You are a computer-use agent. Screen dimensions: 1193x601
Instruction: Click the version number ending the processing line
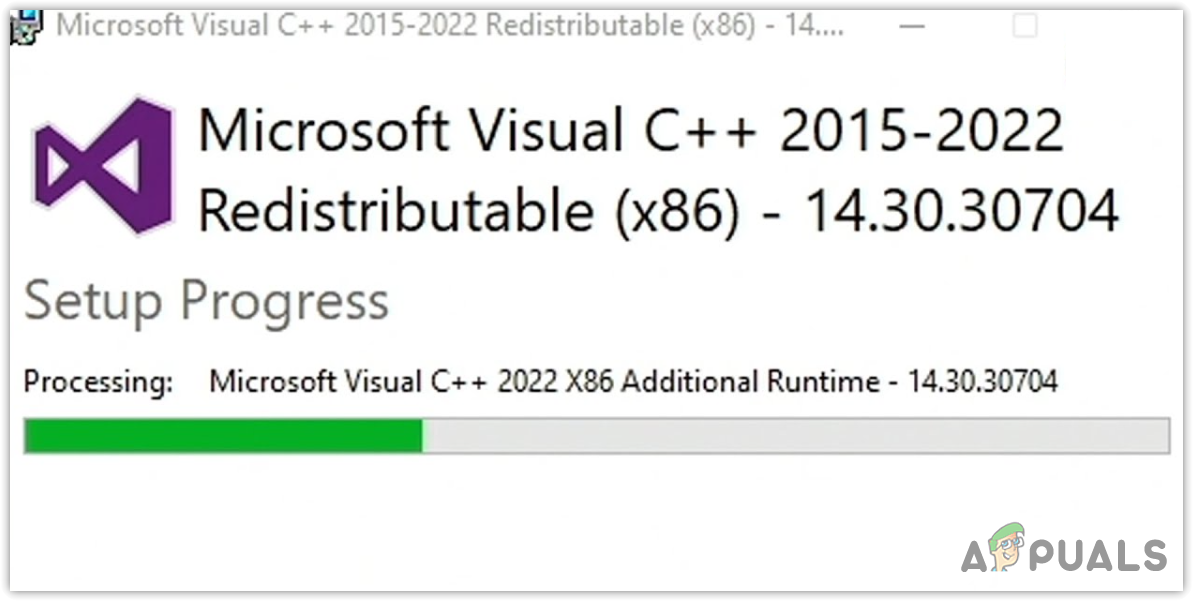(x=982, y=382)
